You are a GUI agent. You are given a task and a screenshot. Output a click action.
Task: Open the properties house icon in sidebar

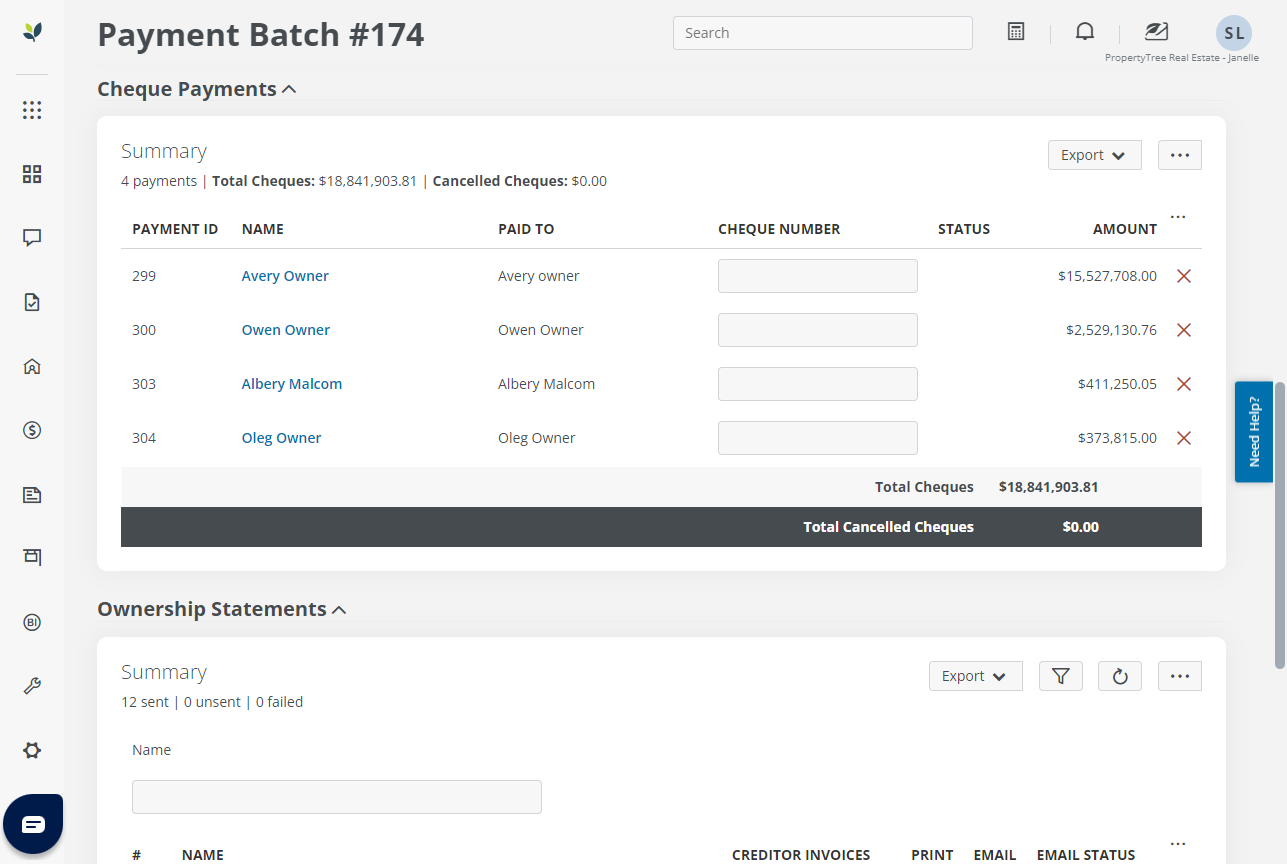[x=32, y=366]
